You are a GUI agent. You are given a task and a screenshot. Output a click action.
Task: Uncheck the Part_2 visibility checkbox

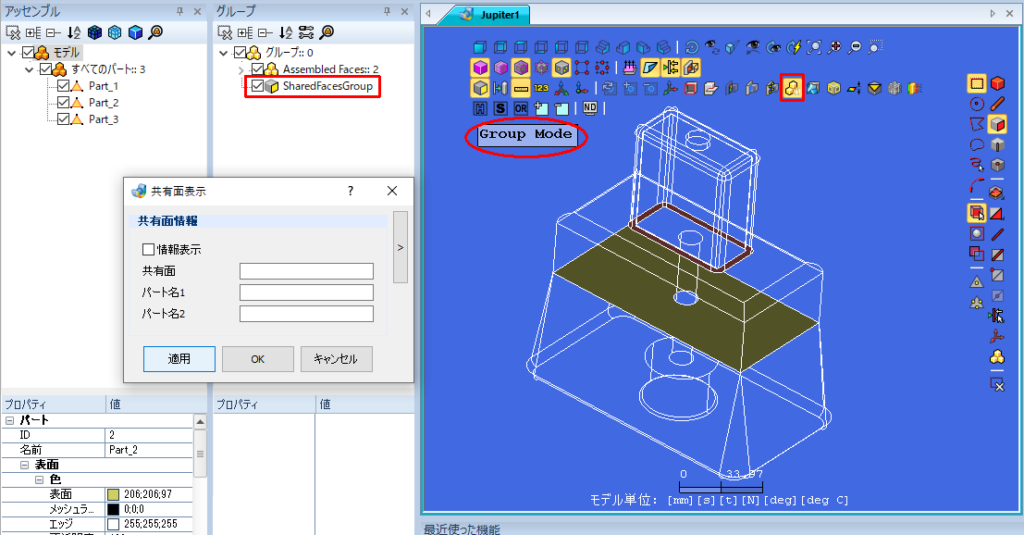63,102
